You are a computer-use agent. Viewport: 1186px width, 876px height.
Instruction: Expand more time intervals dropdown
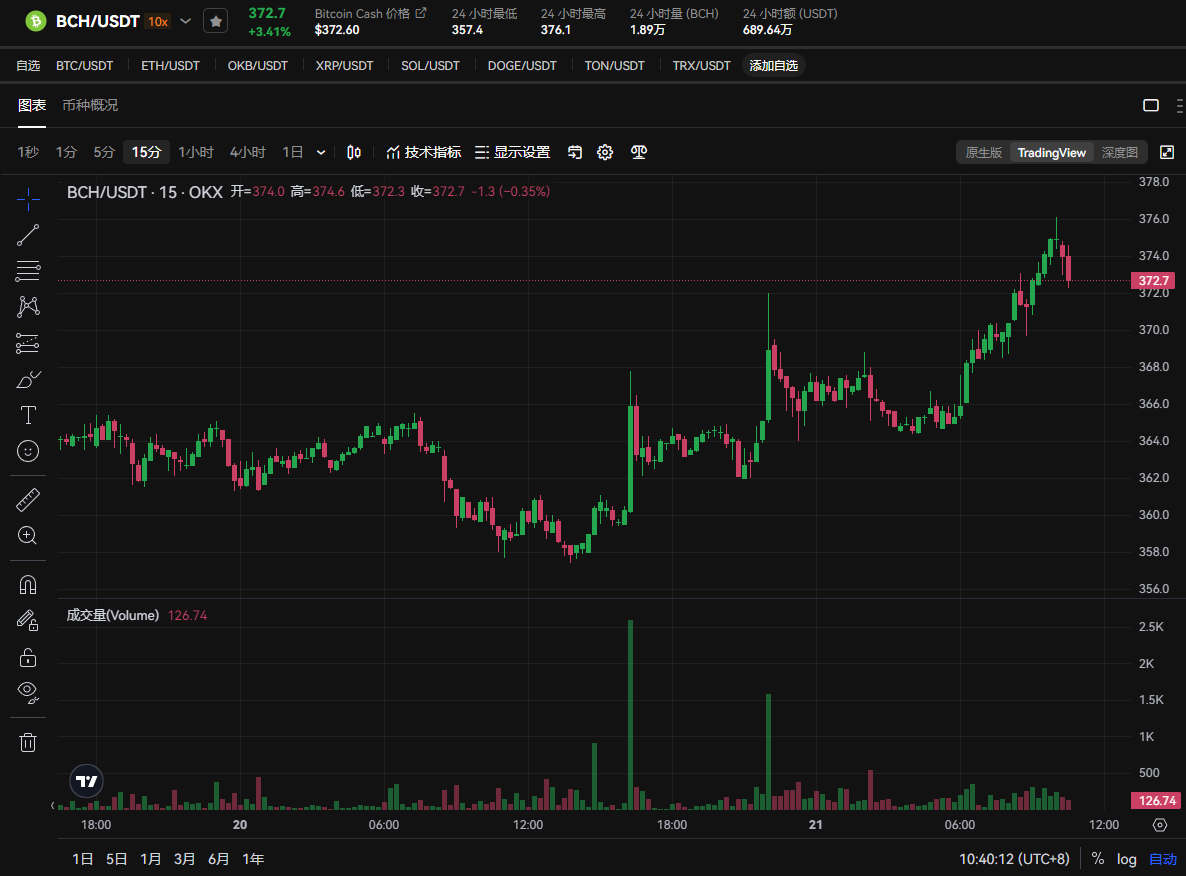pos(321,152)
